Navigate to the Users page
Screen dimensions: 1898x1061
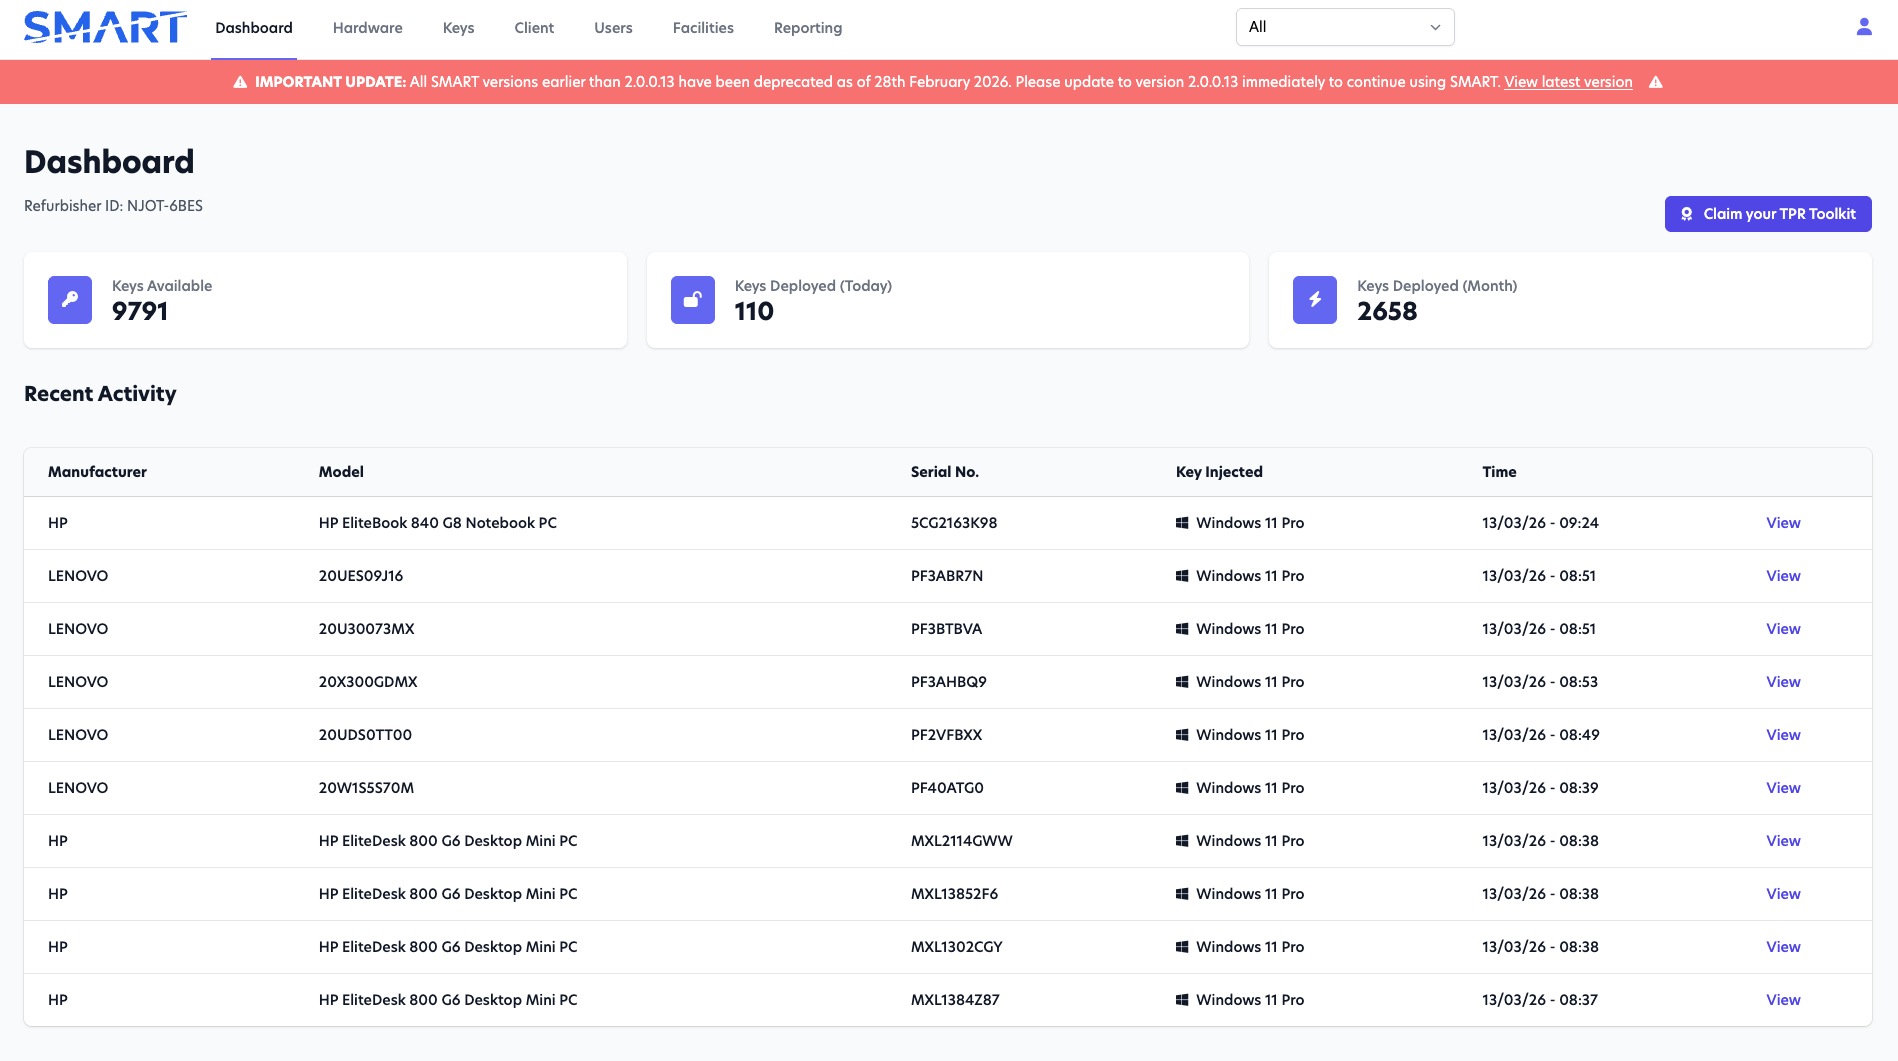[613, 27]
